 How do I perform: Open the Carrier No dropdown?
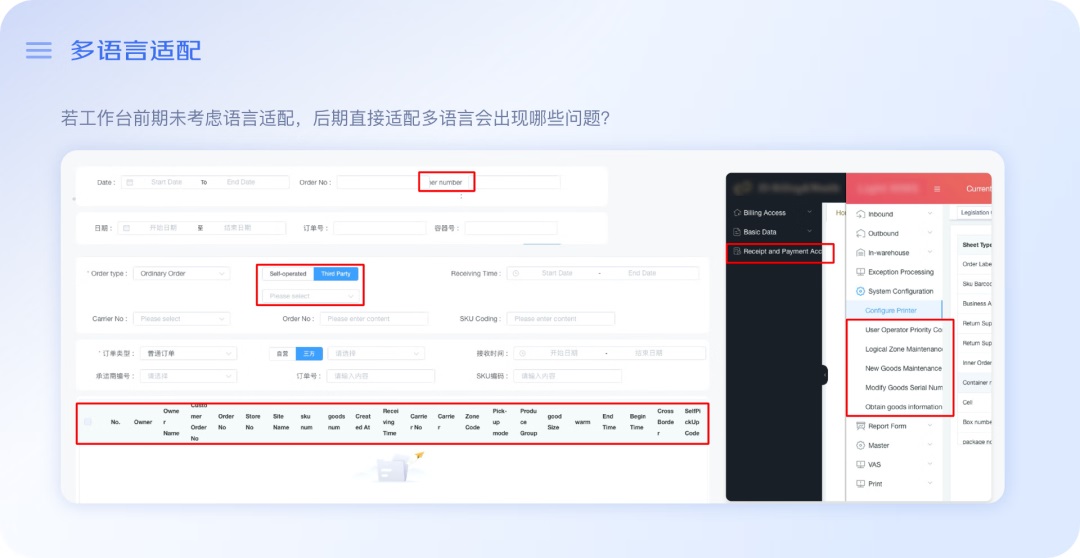pyautogui.click(x=182, y=319)
